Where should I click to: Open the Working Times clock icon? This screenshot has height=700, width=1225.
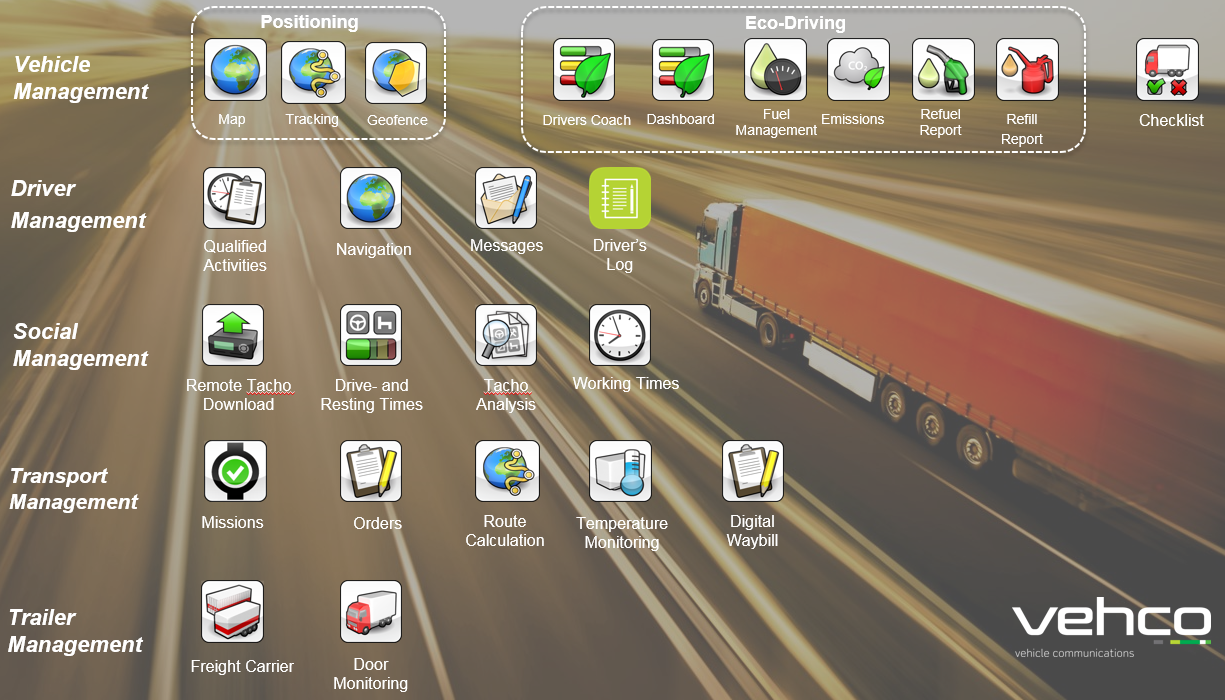[620, 335]
